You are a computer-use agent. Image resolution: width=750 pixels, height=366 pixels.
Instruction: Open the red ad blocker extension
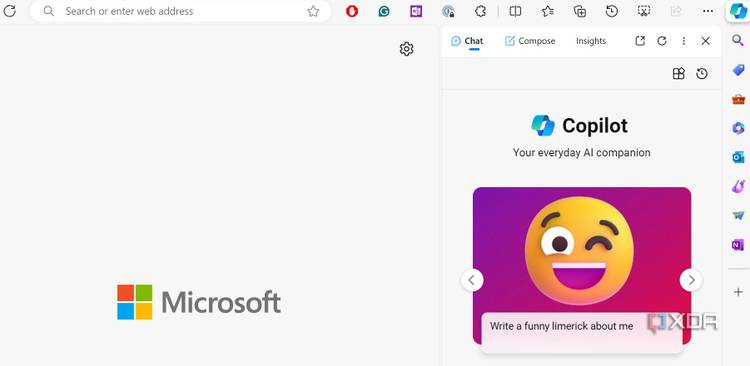352,11
